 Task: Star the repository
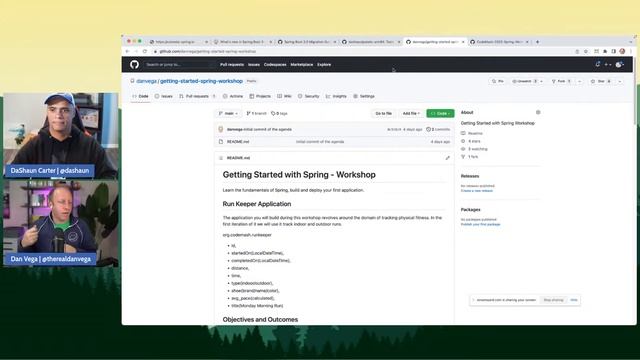click(601, 81)
